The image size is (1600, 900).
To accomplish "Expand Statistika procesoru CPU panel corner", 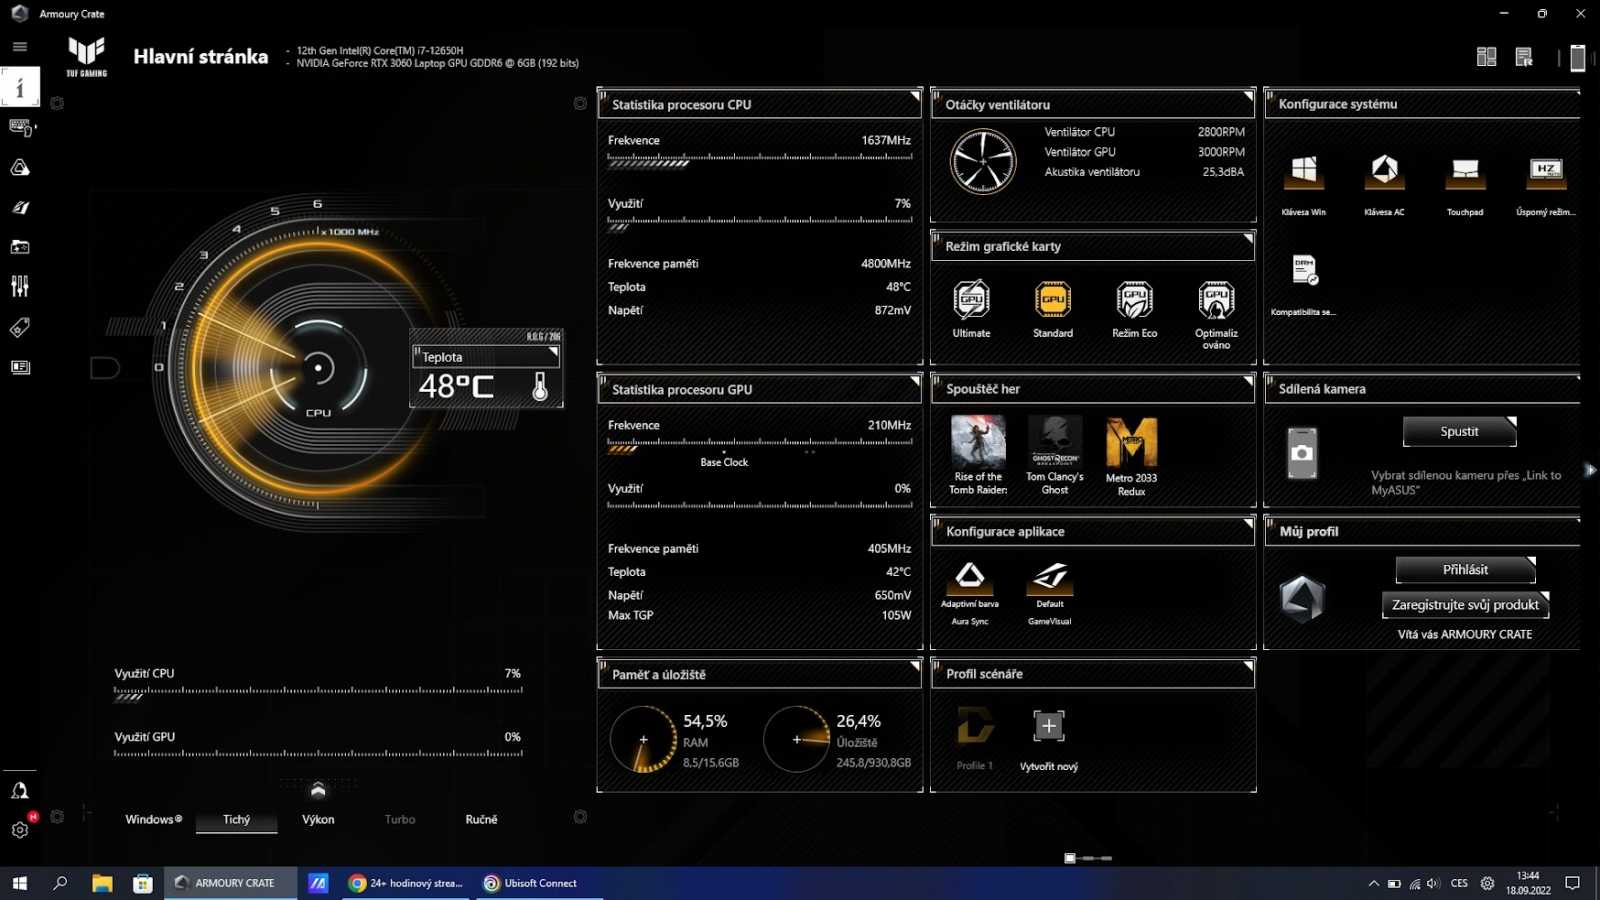I will pos(915,96).
